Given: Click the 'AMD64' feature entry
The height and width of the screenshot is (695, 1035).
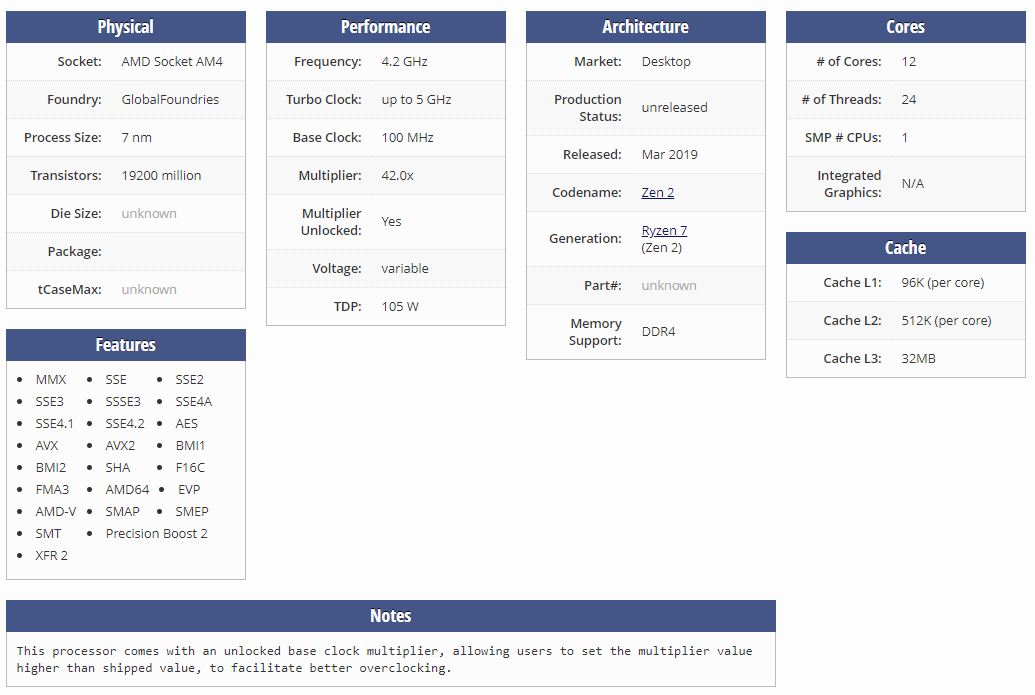Looking at the screenshot, I should pyautogui.click(x=127, y=490).
